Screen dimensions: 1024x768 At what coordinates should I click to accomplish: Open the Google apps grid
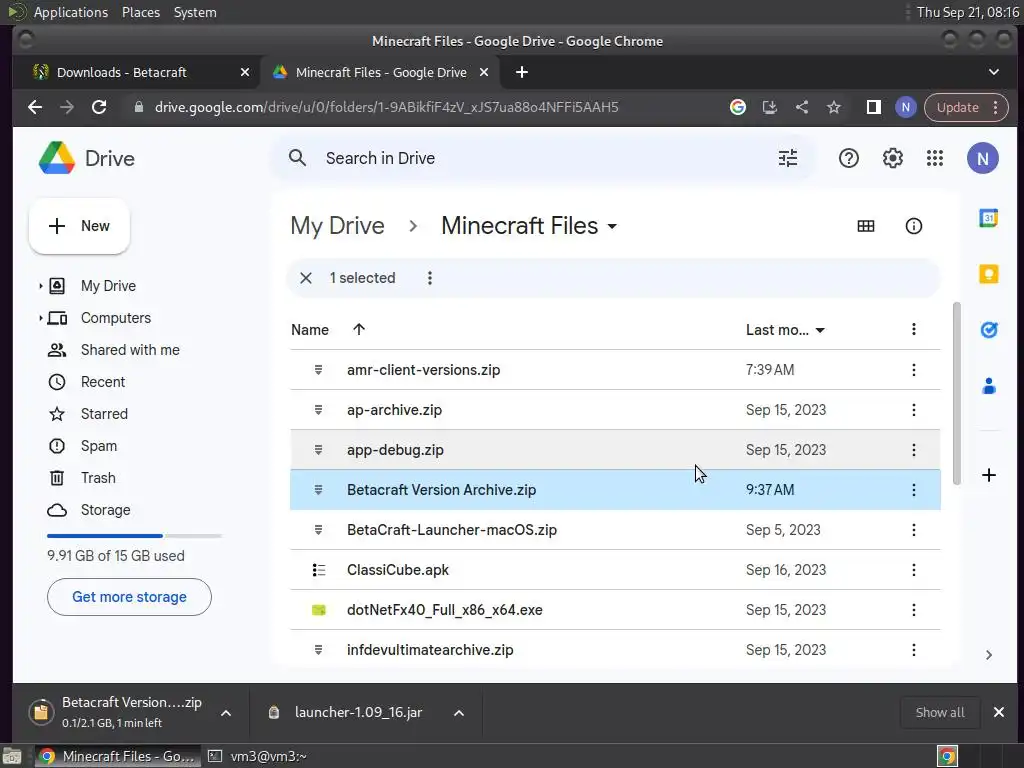pyautogui.click(x=935, y=158)
